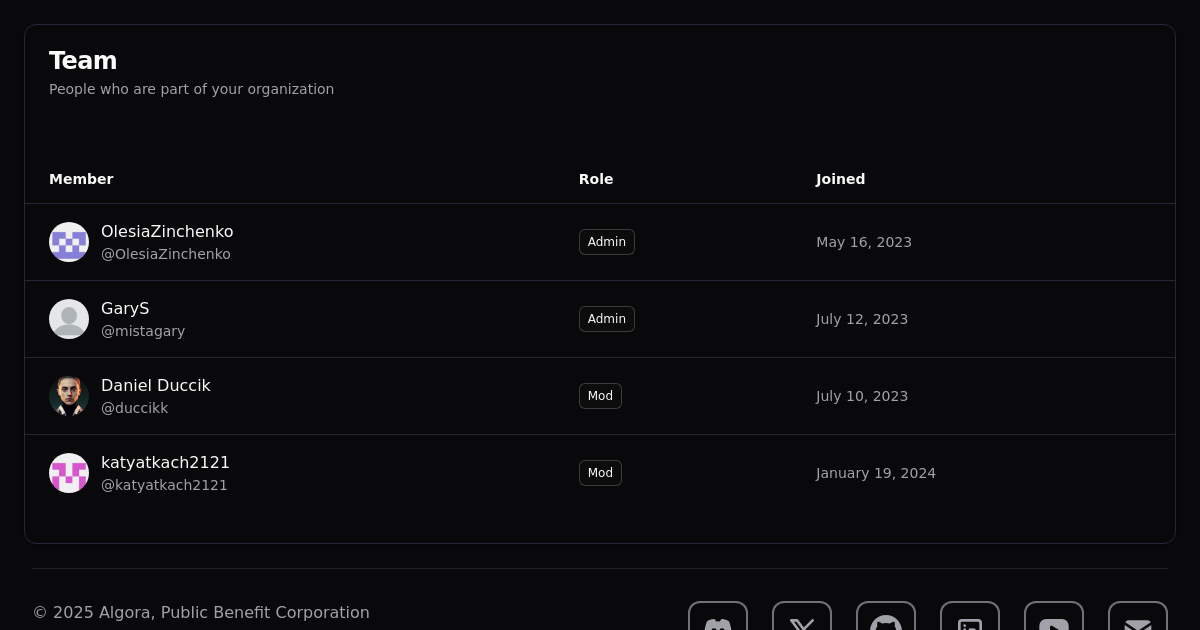Open the X (Twitter) footer icon

coord(802,620)
